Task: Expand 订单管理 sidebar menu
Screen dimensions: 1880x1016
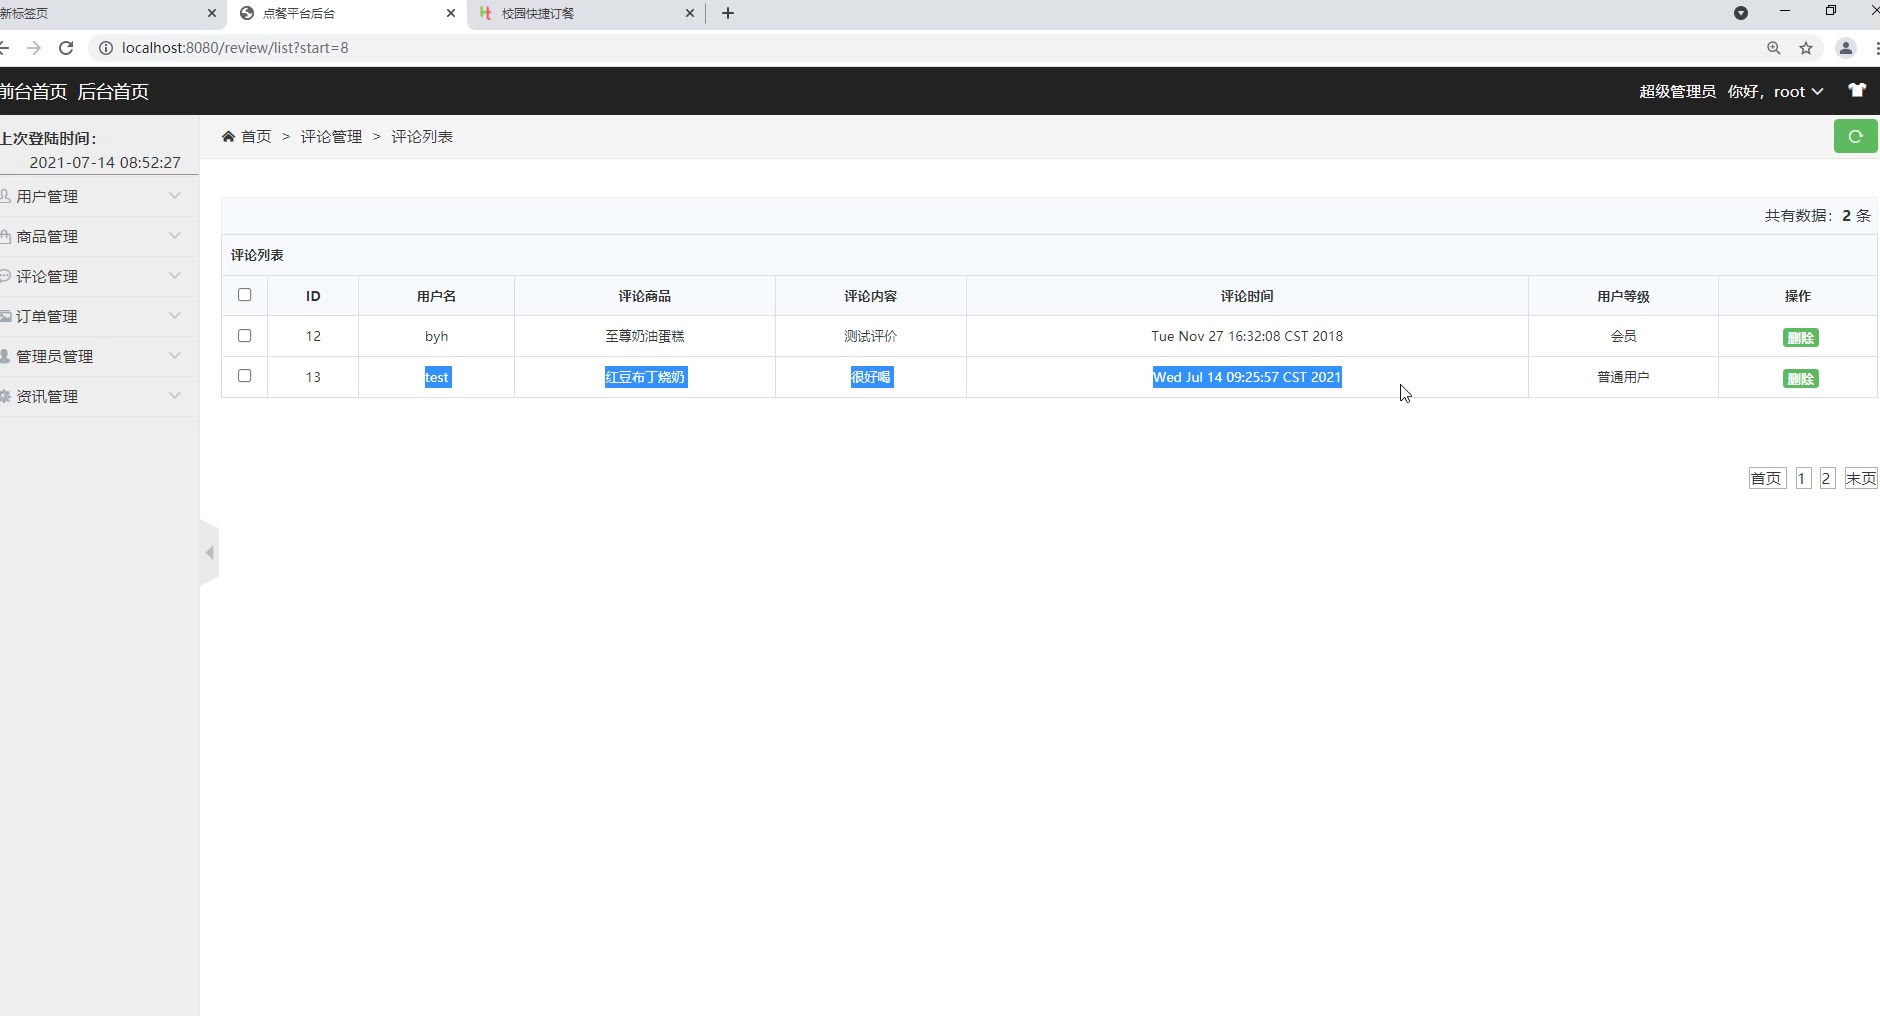Action: pyautogui.click(x=99, y=316)
